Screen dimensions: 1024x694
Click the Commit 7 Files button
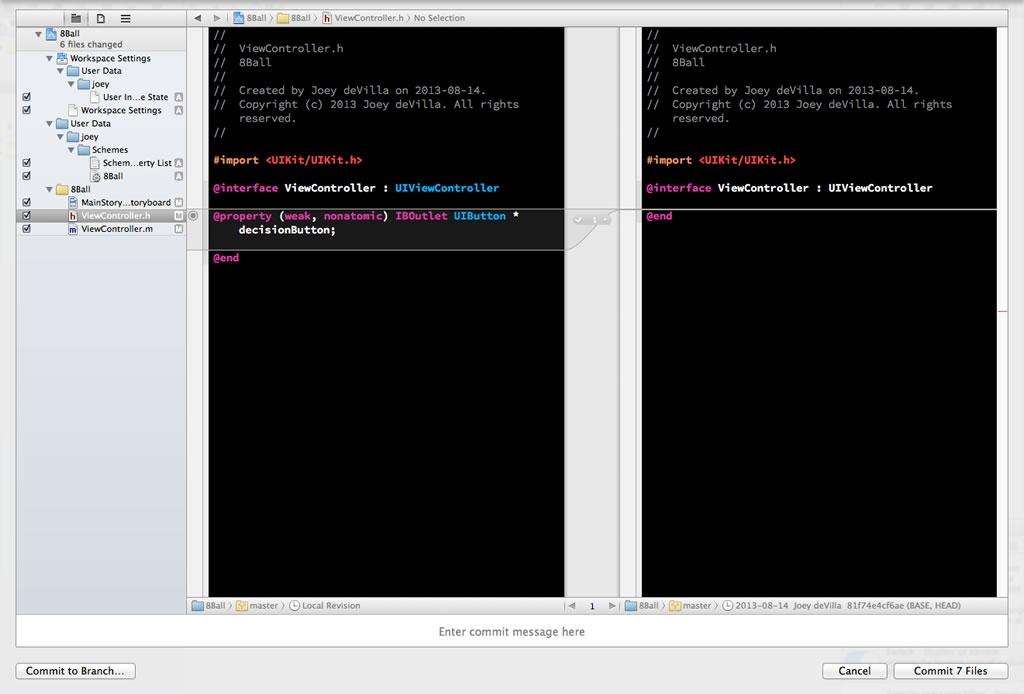[x=950, y=671]
